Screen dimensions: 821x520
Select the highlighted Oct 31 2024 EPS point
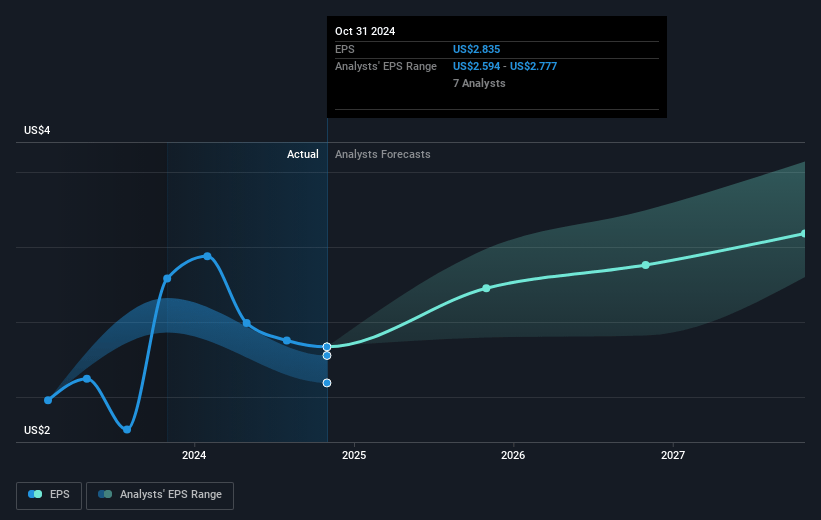[327, 347]
